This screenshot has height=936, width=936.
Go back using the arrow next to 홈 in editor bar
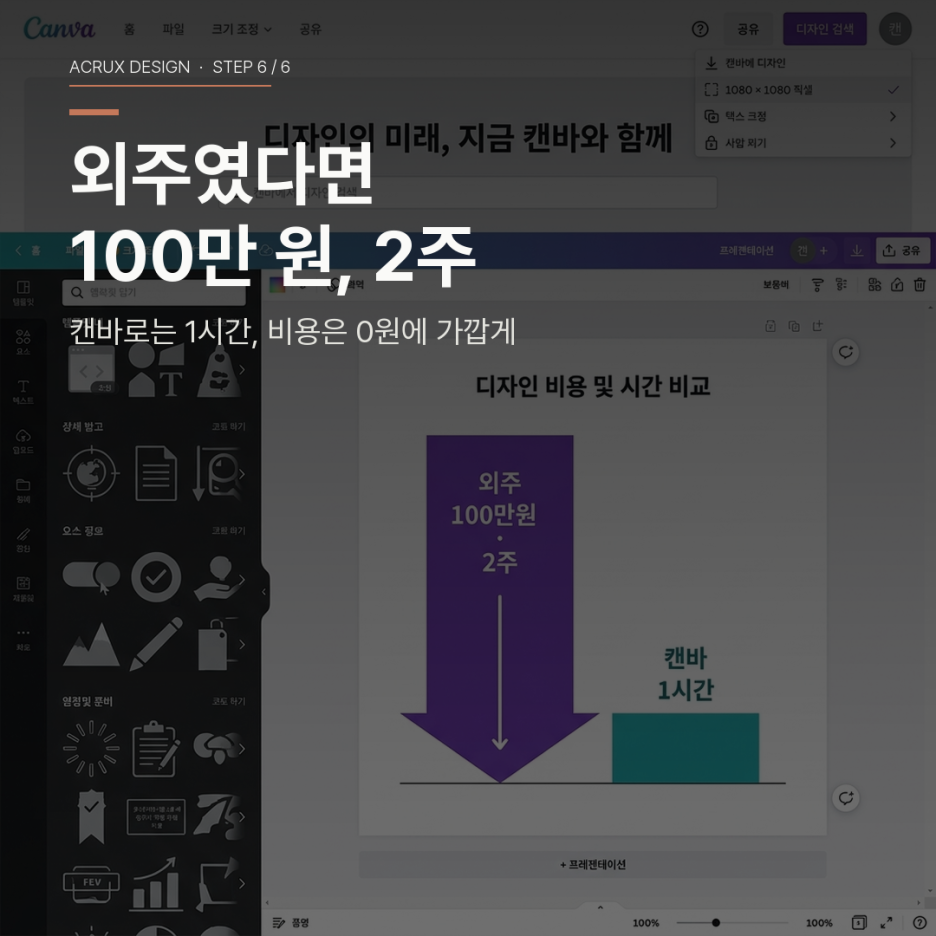coord(18,251)
